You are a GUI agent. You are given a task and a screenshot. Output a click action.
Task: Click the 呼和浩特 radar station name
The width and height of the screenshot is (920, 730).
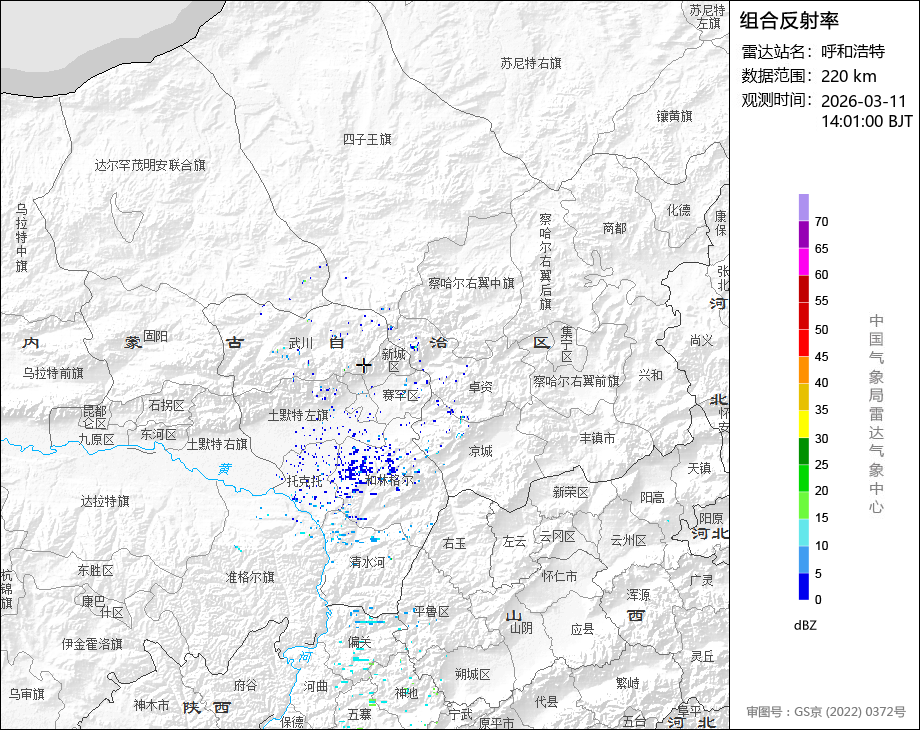pos(853,52)
